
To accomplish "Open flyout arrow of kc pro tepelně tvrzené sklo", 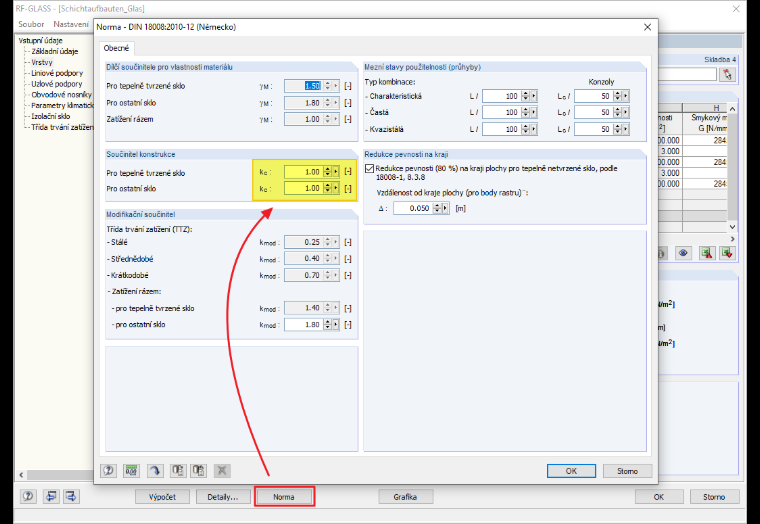I will (x=335, y=172).
